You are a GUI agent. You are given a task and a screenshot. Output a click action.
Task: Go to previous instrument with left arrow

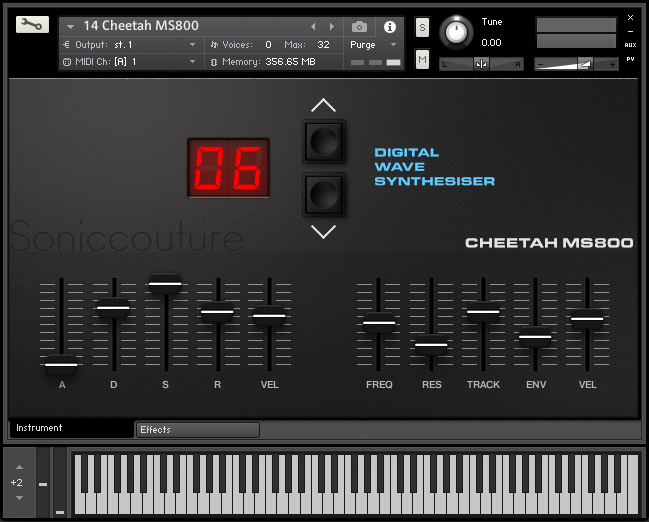tap(313, 26)
